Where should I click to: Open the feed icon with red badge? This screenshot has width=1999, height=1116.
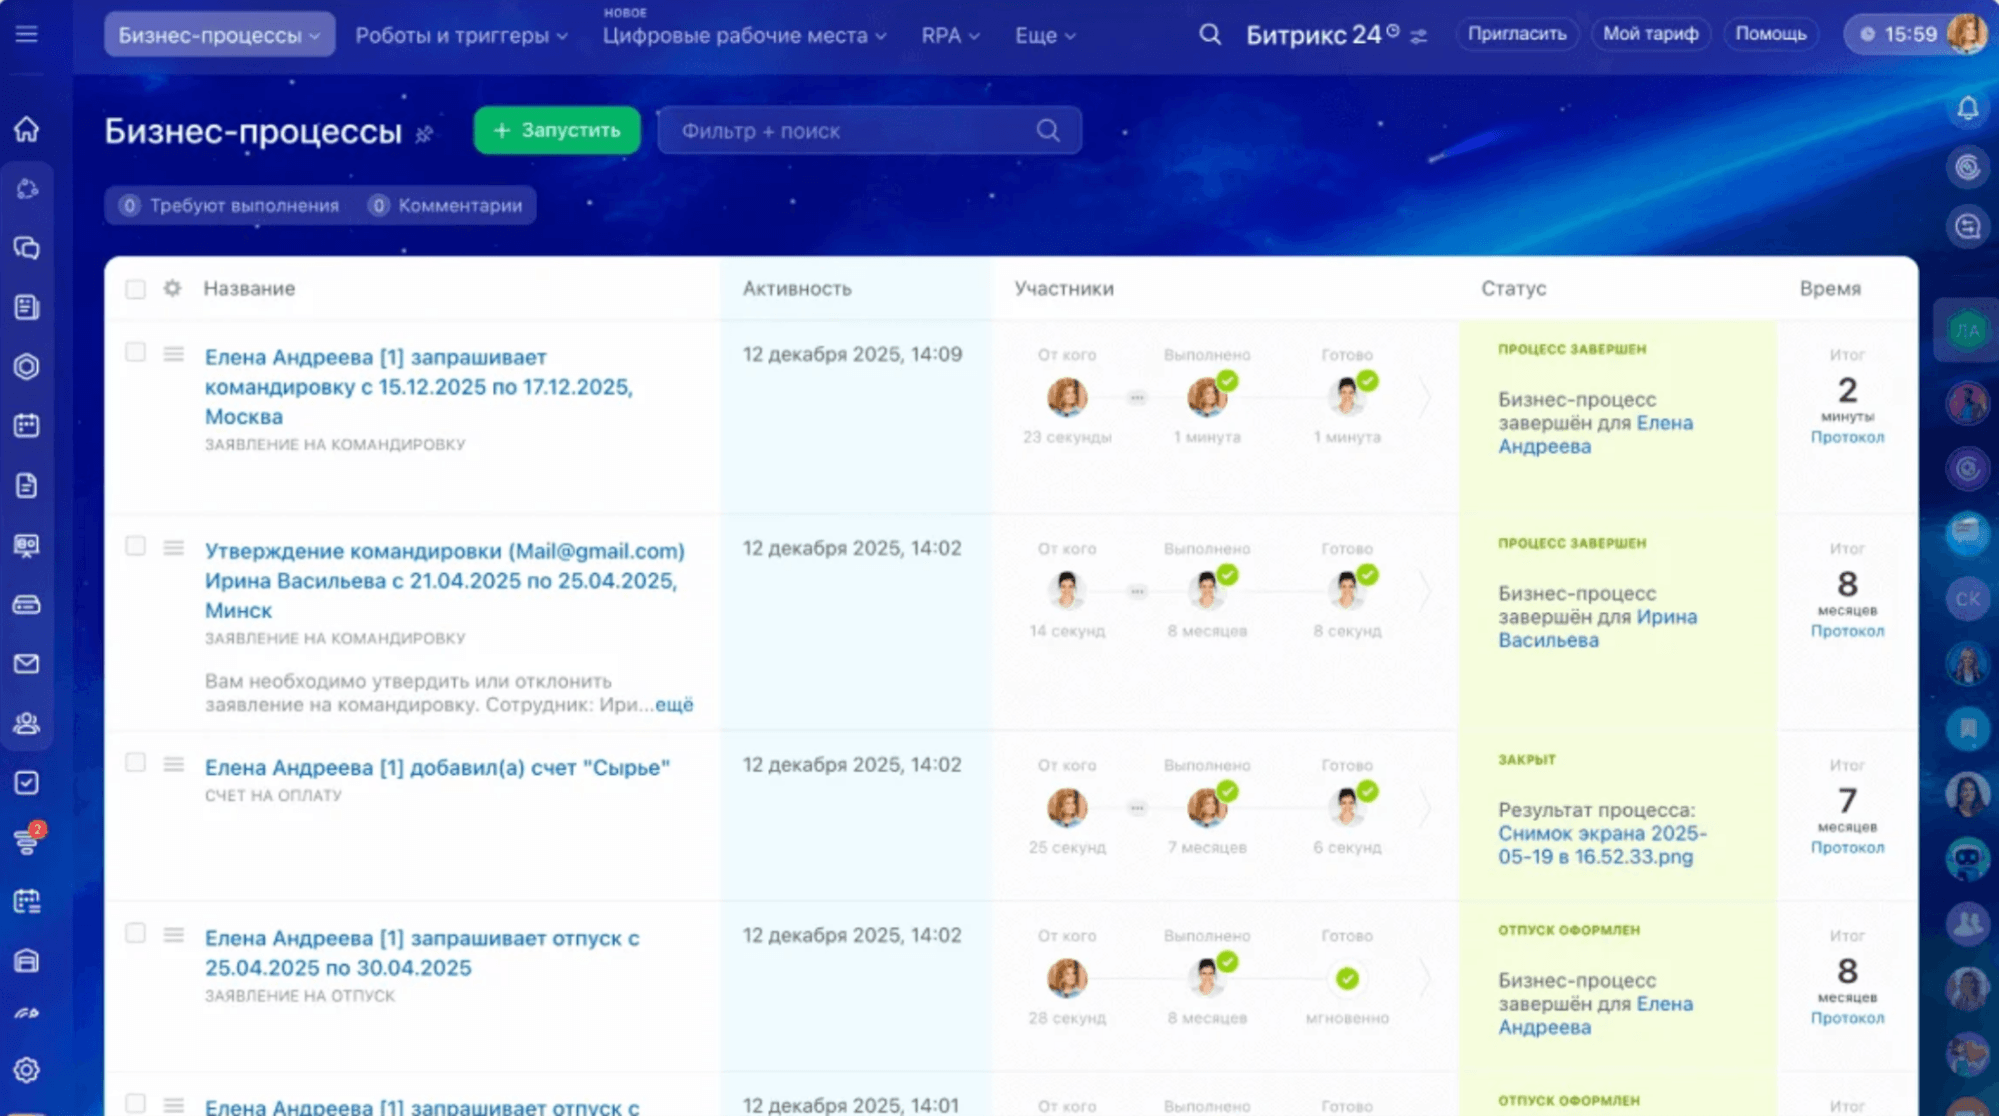coord(27,841)
